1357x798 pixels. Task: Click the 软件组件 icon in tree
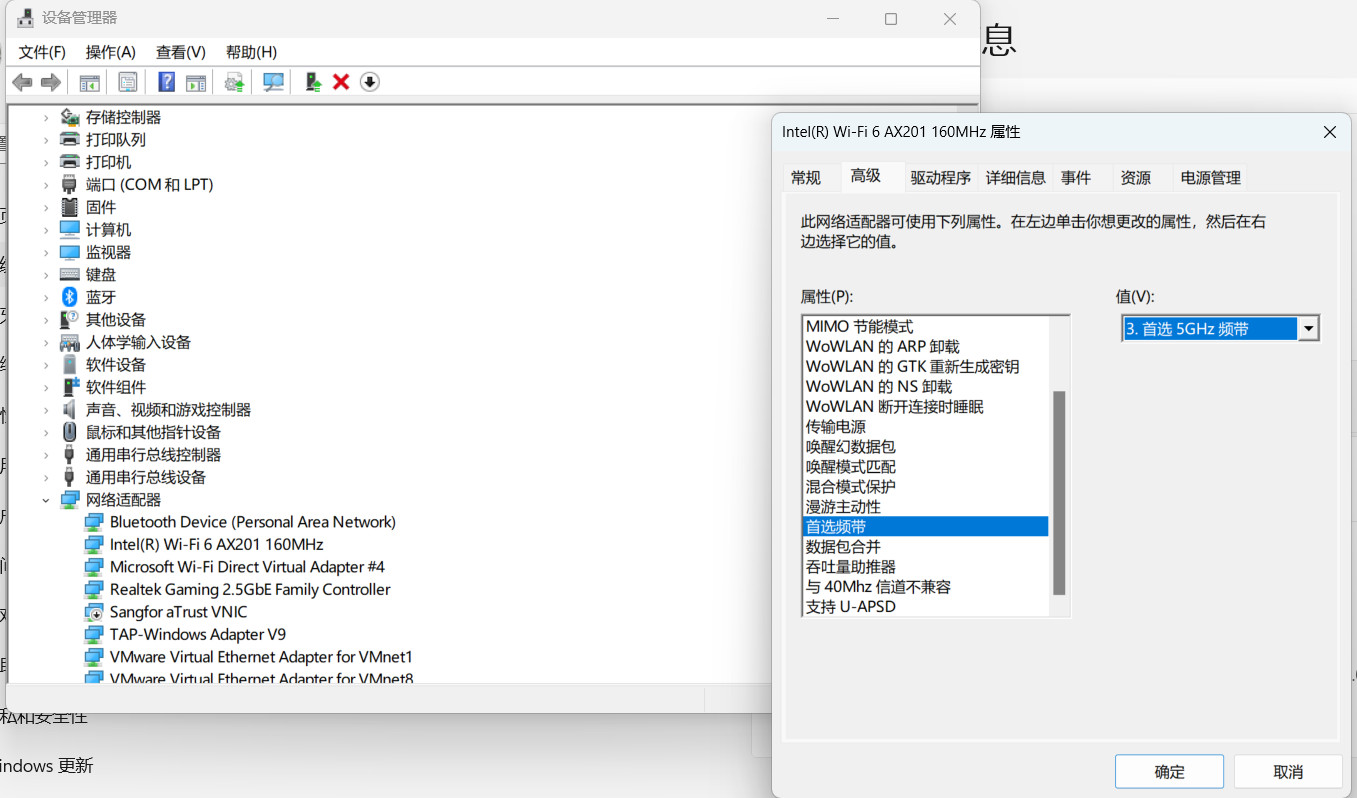pos(70,387)
